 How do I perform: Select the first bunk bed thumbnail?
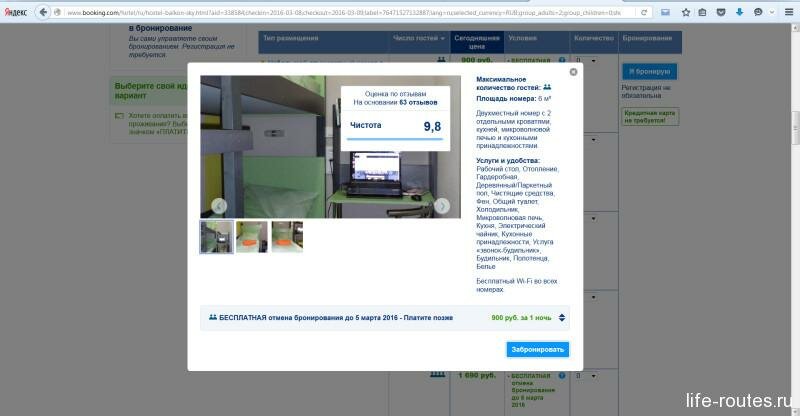click(x=217, y=237)
